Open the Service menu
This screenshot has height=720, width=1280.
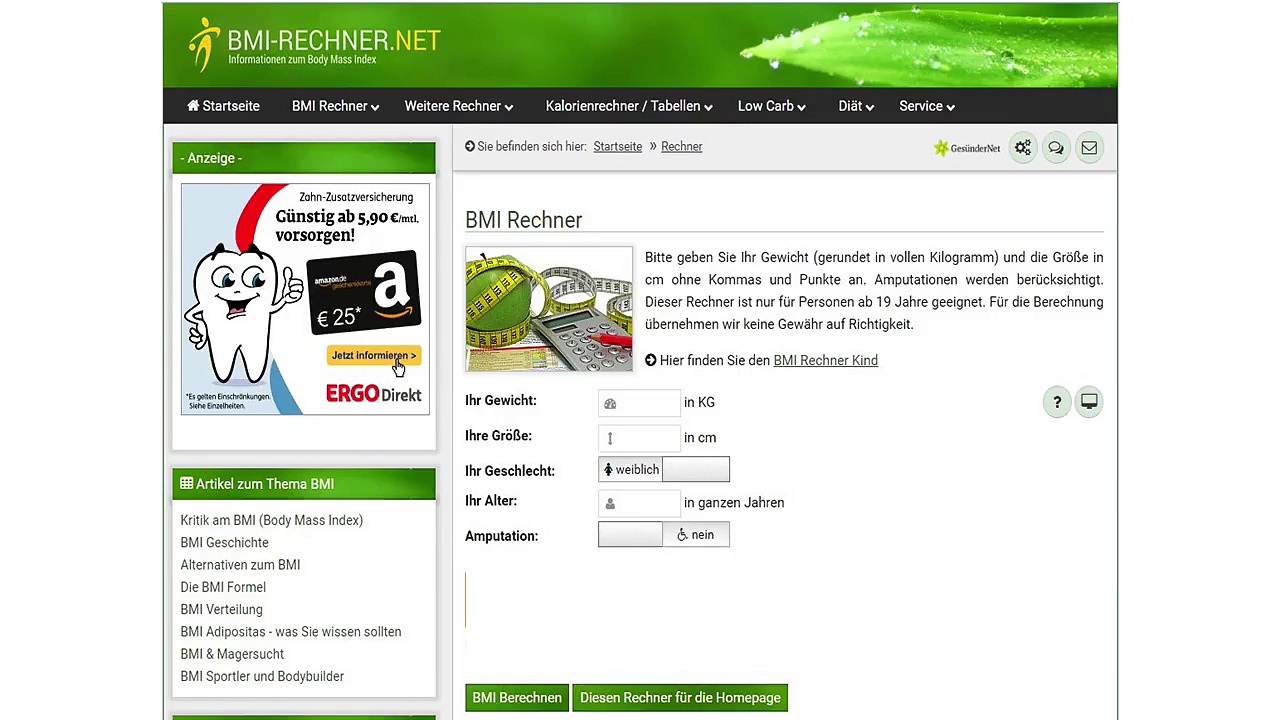(926, 106)
